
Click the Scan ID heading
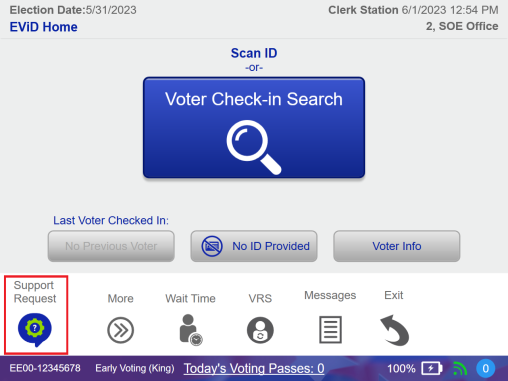coord(254,53)
